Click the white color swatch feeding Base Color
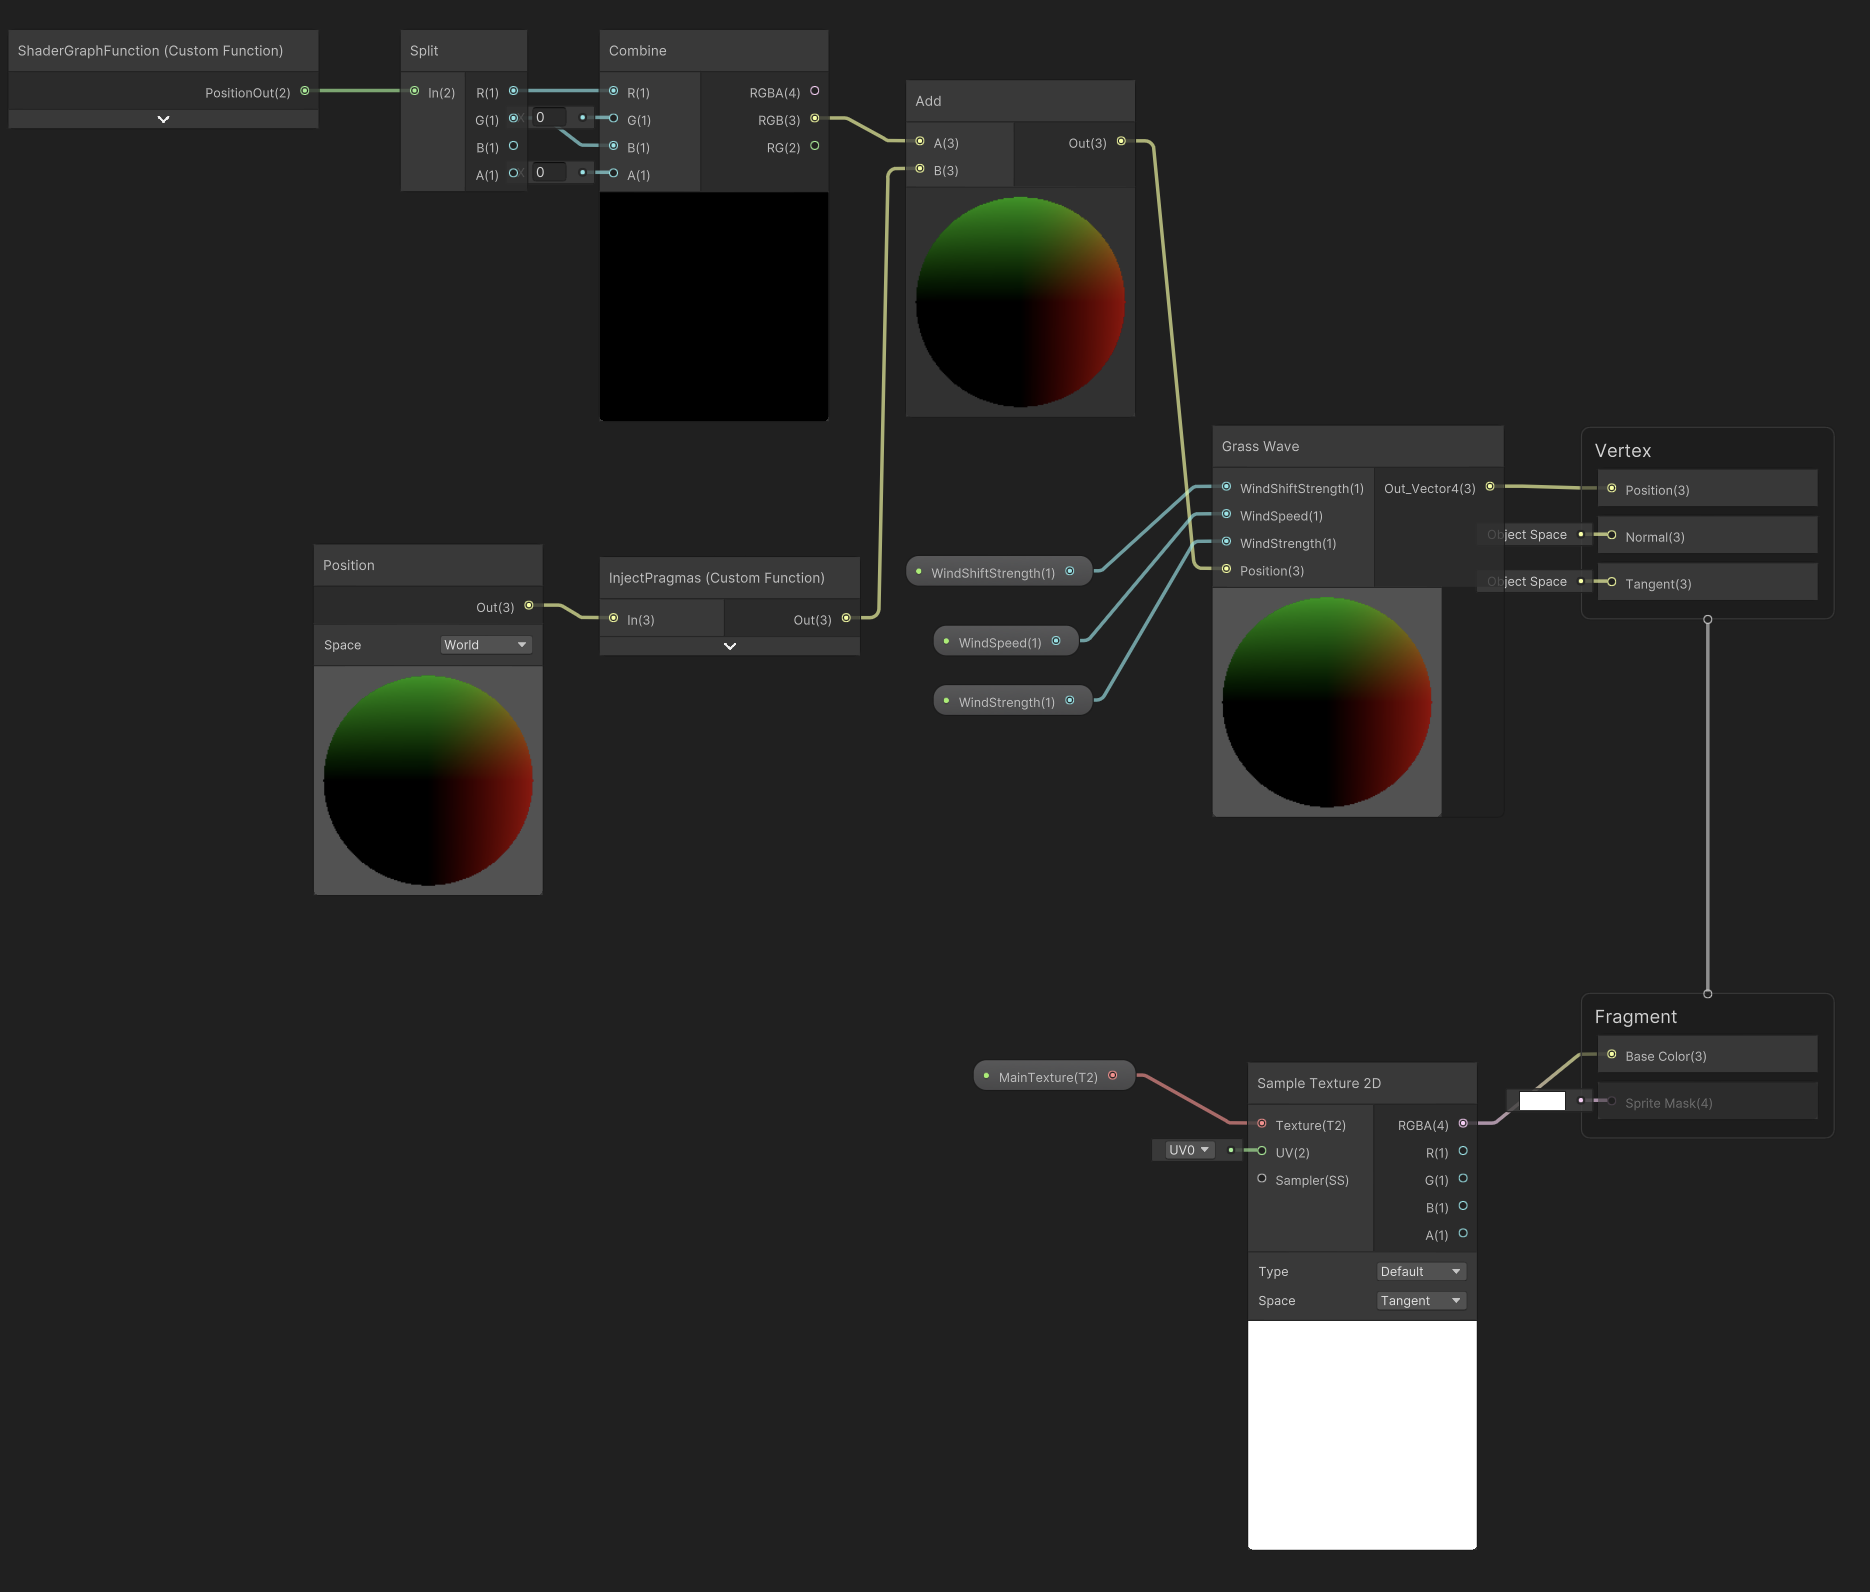The width and height of the screenshot is (1870, 1592). coord(1541,1100)
